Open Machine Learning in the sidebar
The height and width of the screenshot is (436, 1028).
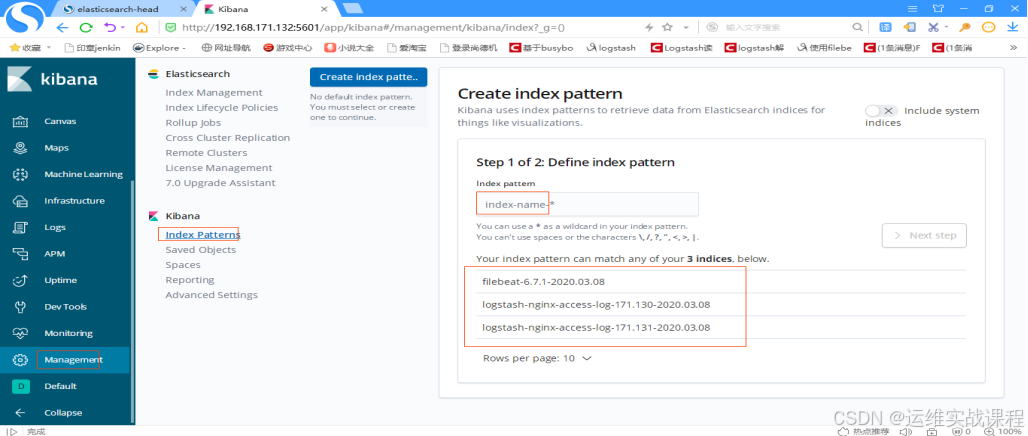tap(83, 174)
